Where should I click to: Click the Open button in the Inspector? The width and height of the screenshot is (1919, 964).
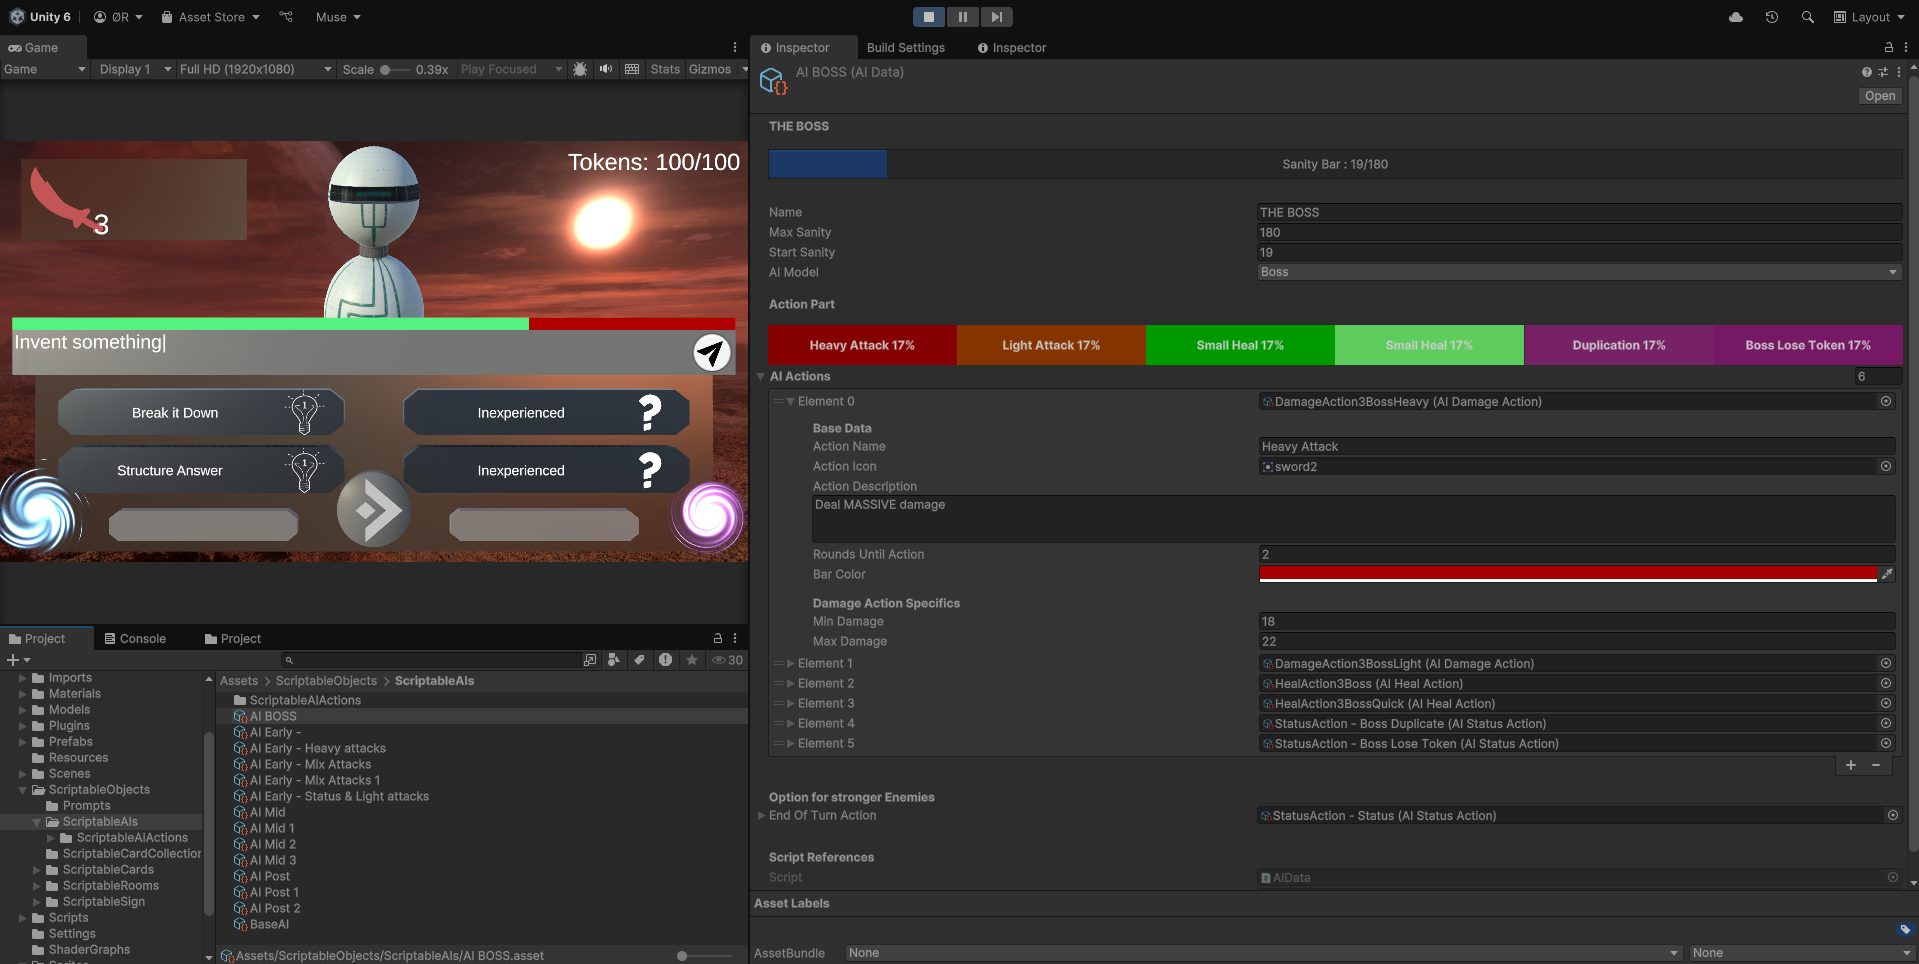[1879, 95]
